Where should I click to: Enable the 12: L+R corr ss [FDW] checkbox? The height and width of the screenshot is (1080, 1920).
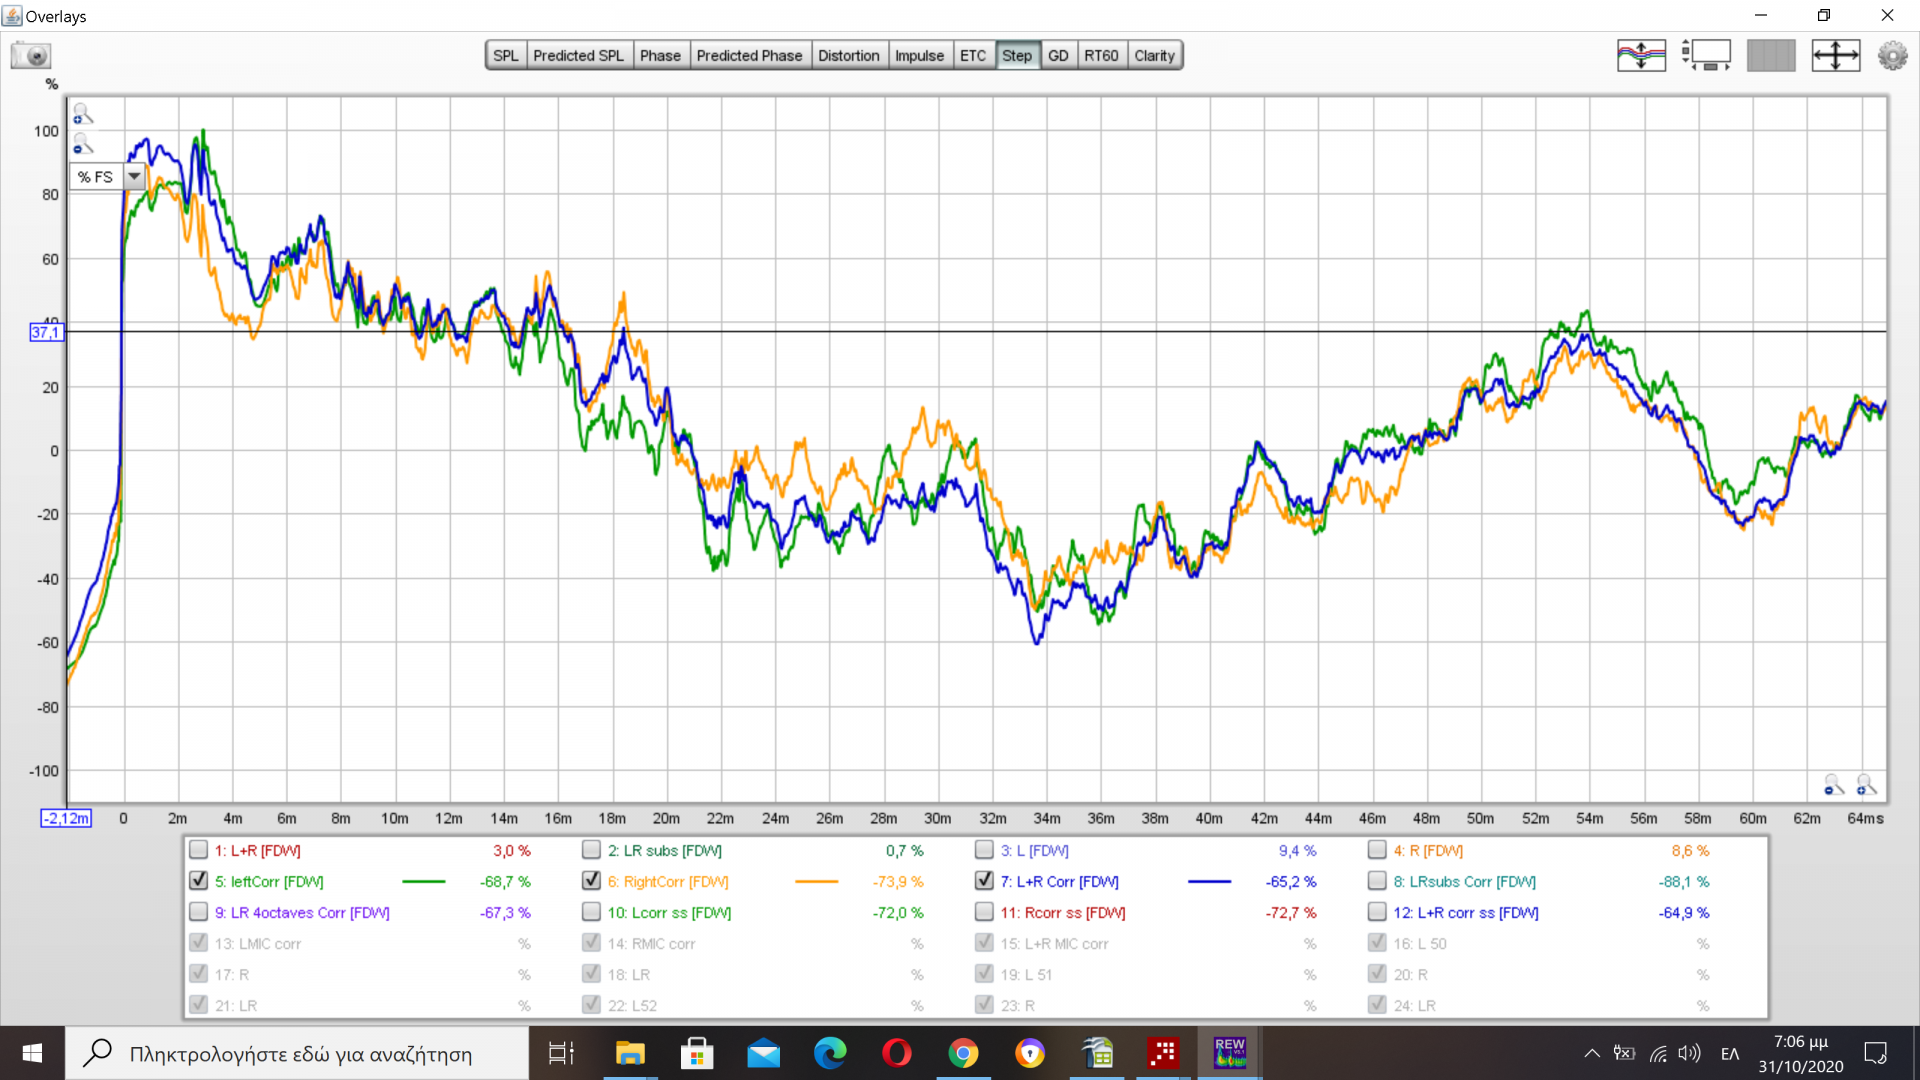1377,912
